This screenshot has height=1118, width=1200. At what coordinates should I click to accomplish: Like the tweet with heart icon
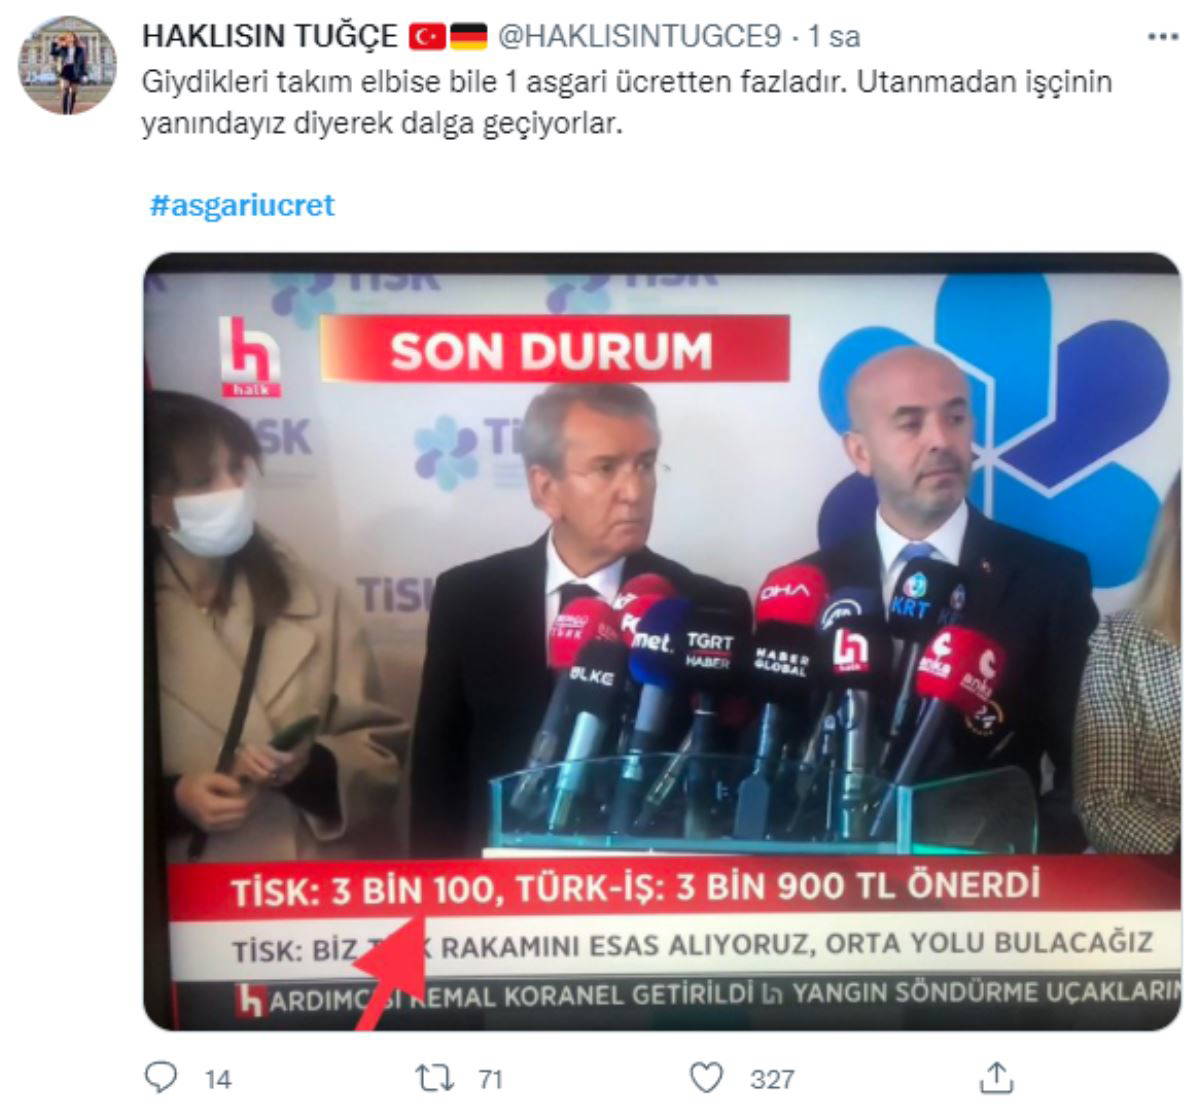[707, 1077]
